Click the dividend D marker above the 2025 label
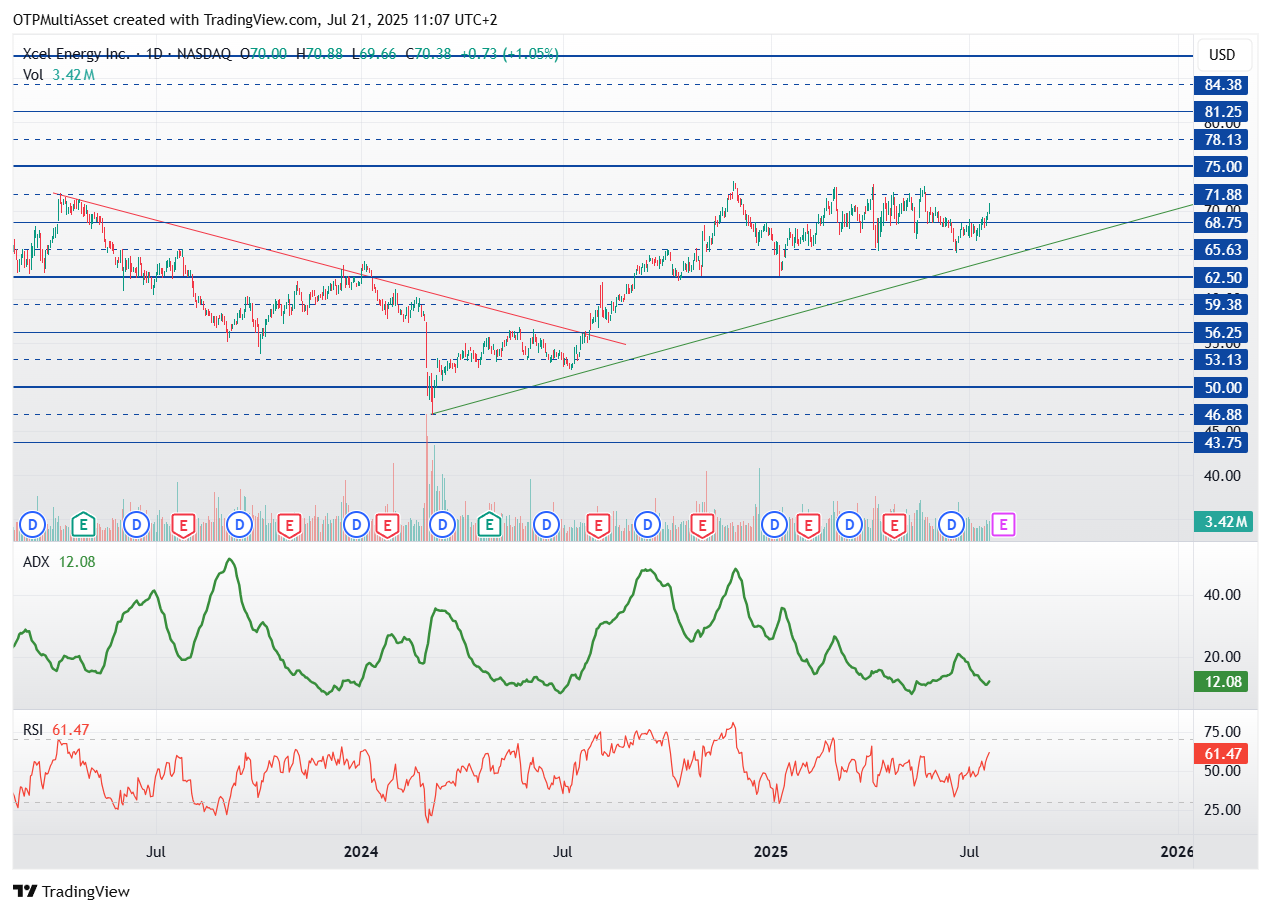Image resolution: width=1271 pixels, height=913 pixels. [x=773, y=524]
